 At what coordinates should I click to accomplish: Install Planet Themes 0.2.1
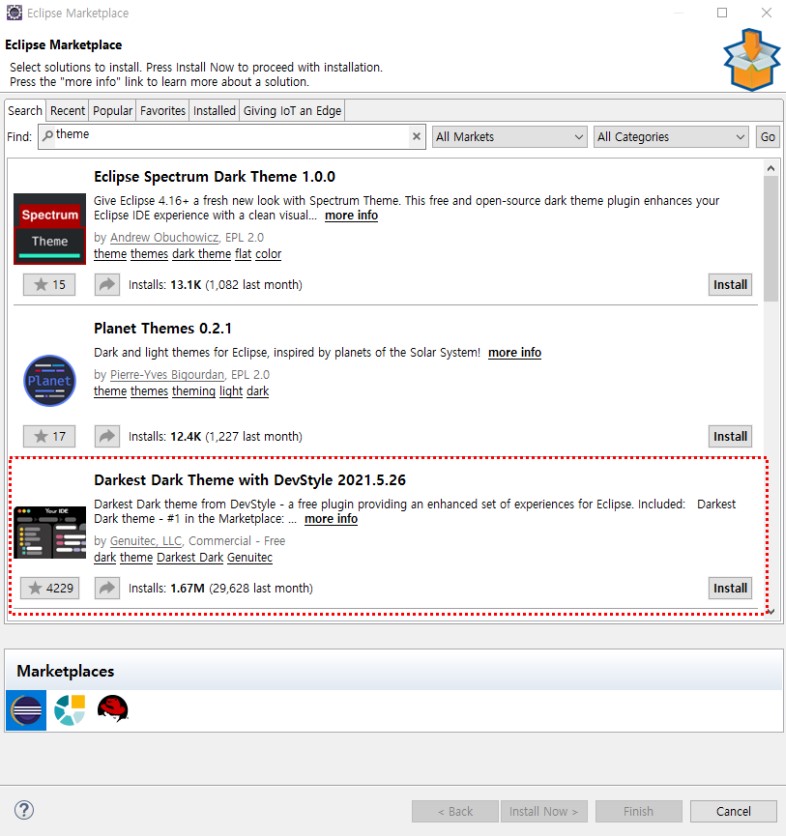point(730,436)
